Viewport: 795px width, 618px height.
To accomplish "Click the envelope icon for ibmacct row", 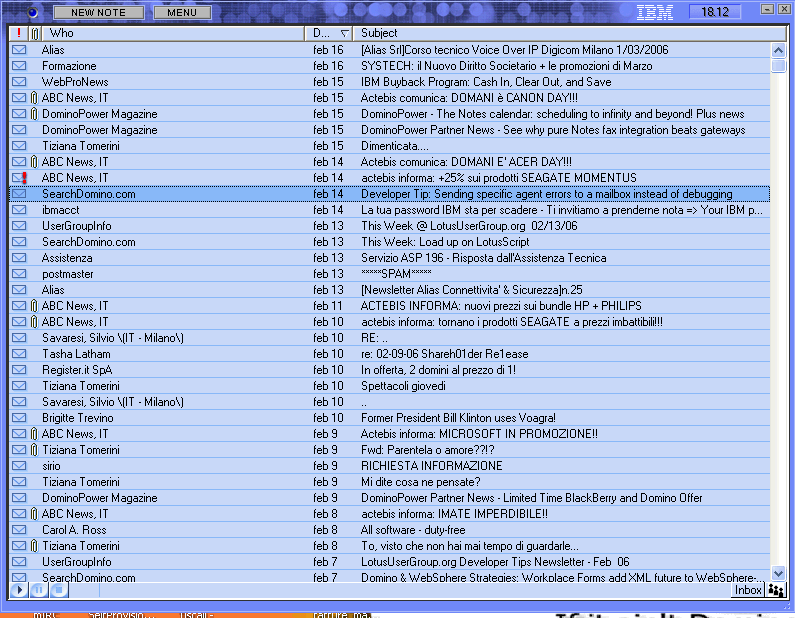I will tap(19, 210).
